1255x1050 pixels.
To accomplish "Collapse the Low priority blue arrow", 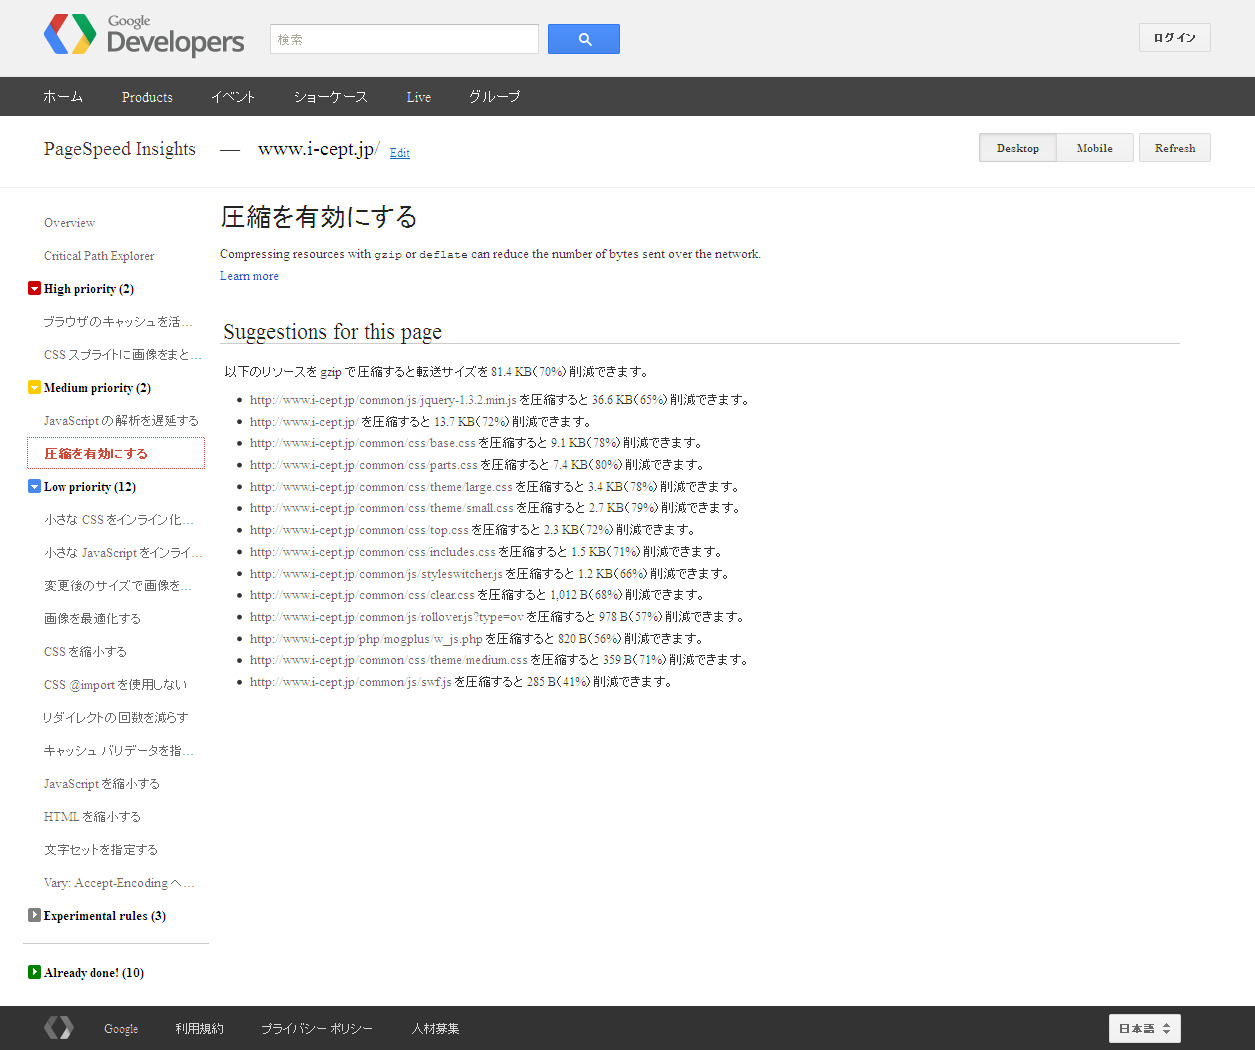I will point(34,487).
